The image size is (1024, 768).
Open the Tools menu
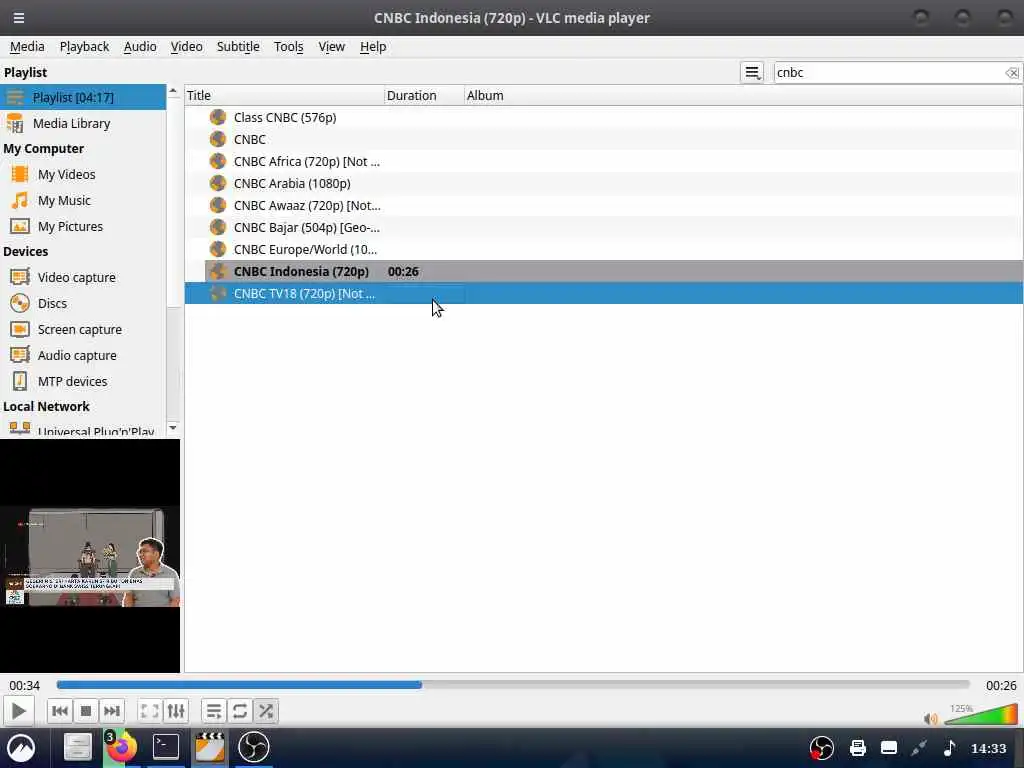coord(288,47)
